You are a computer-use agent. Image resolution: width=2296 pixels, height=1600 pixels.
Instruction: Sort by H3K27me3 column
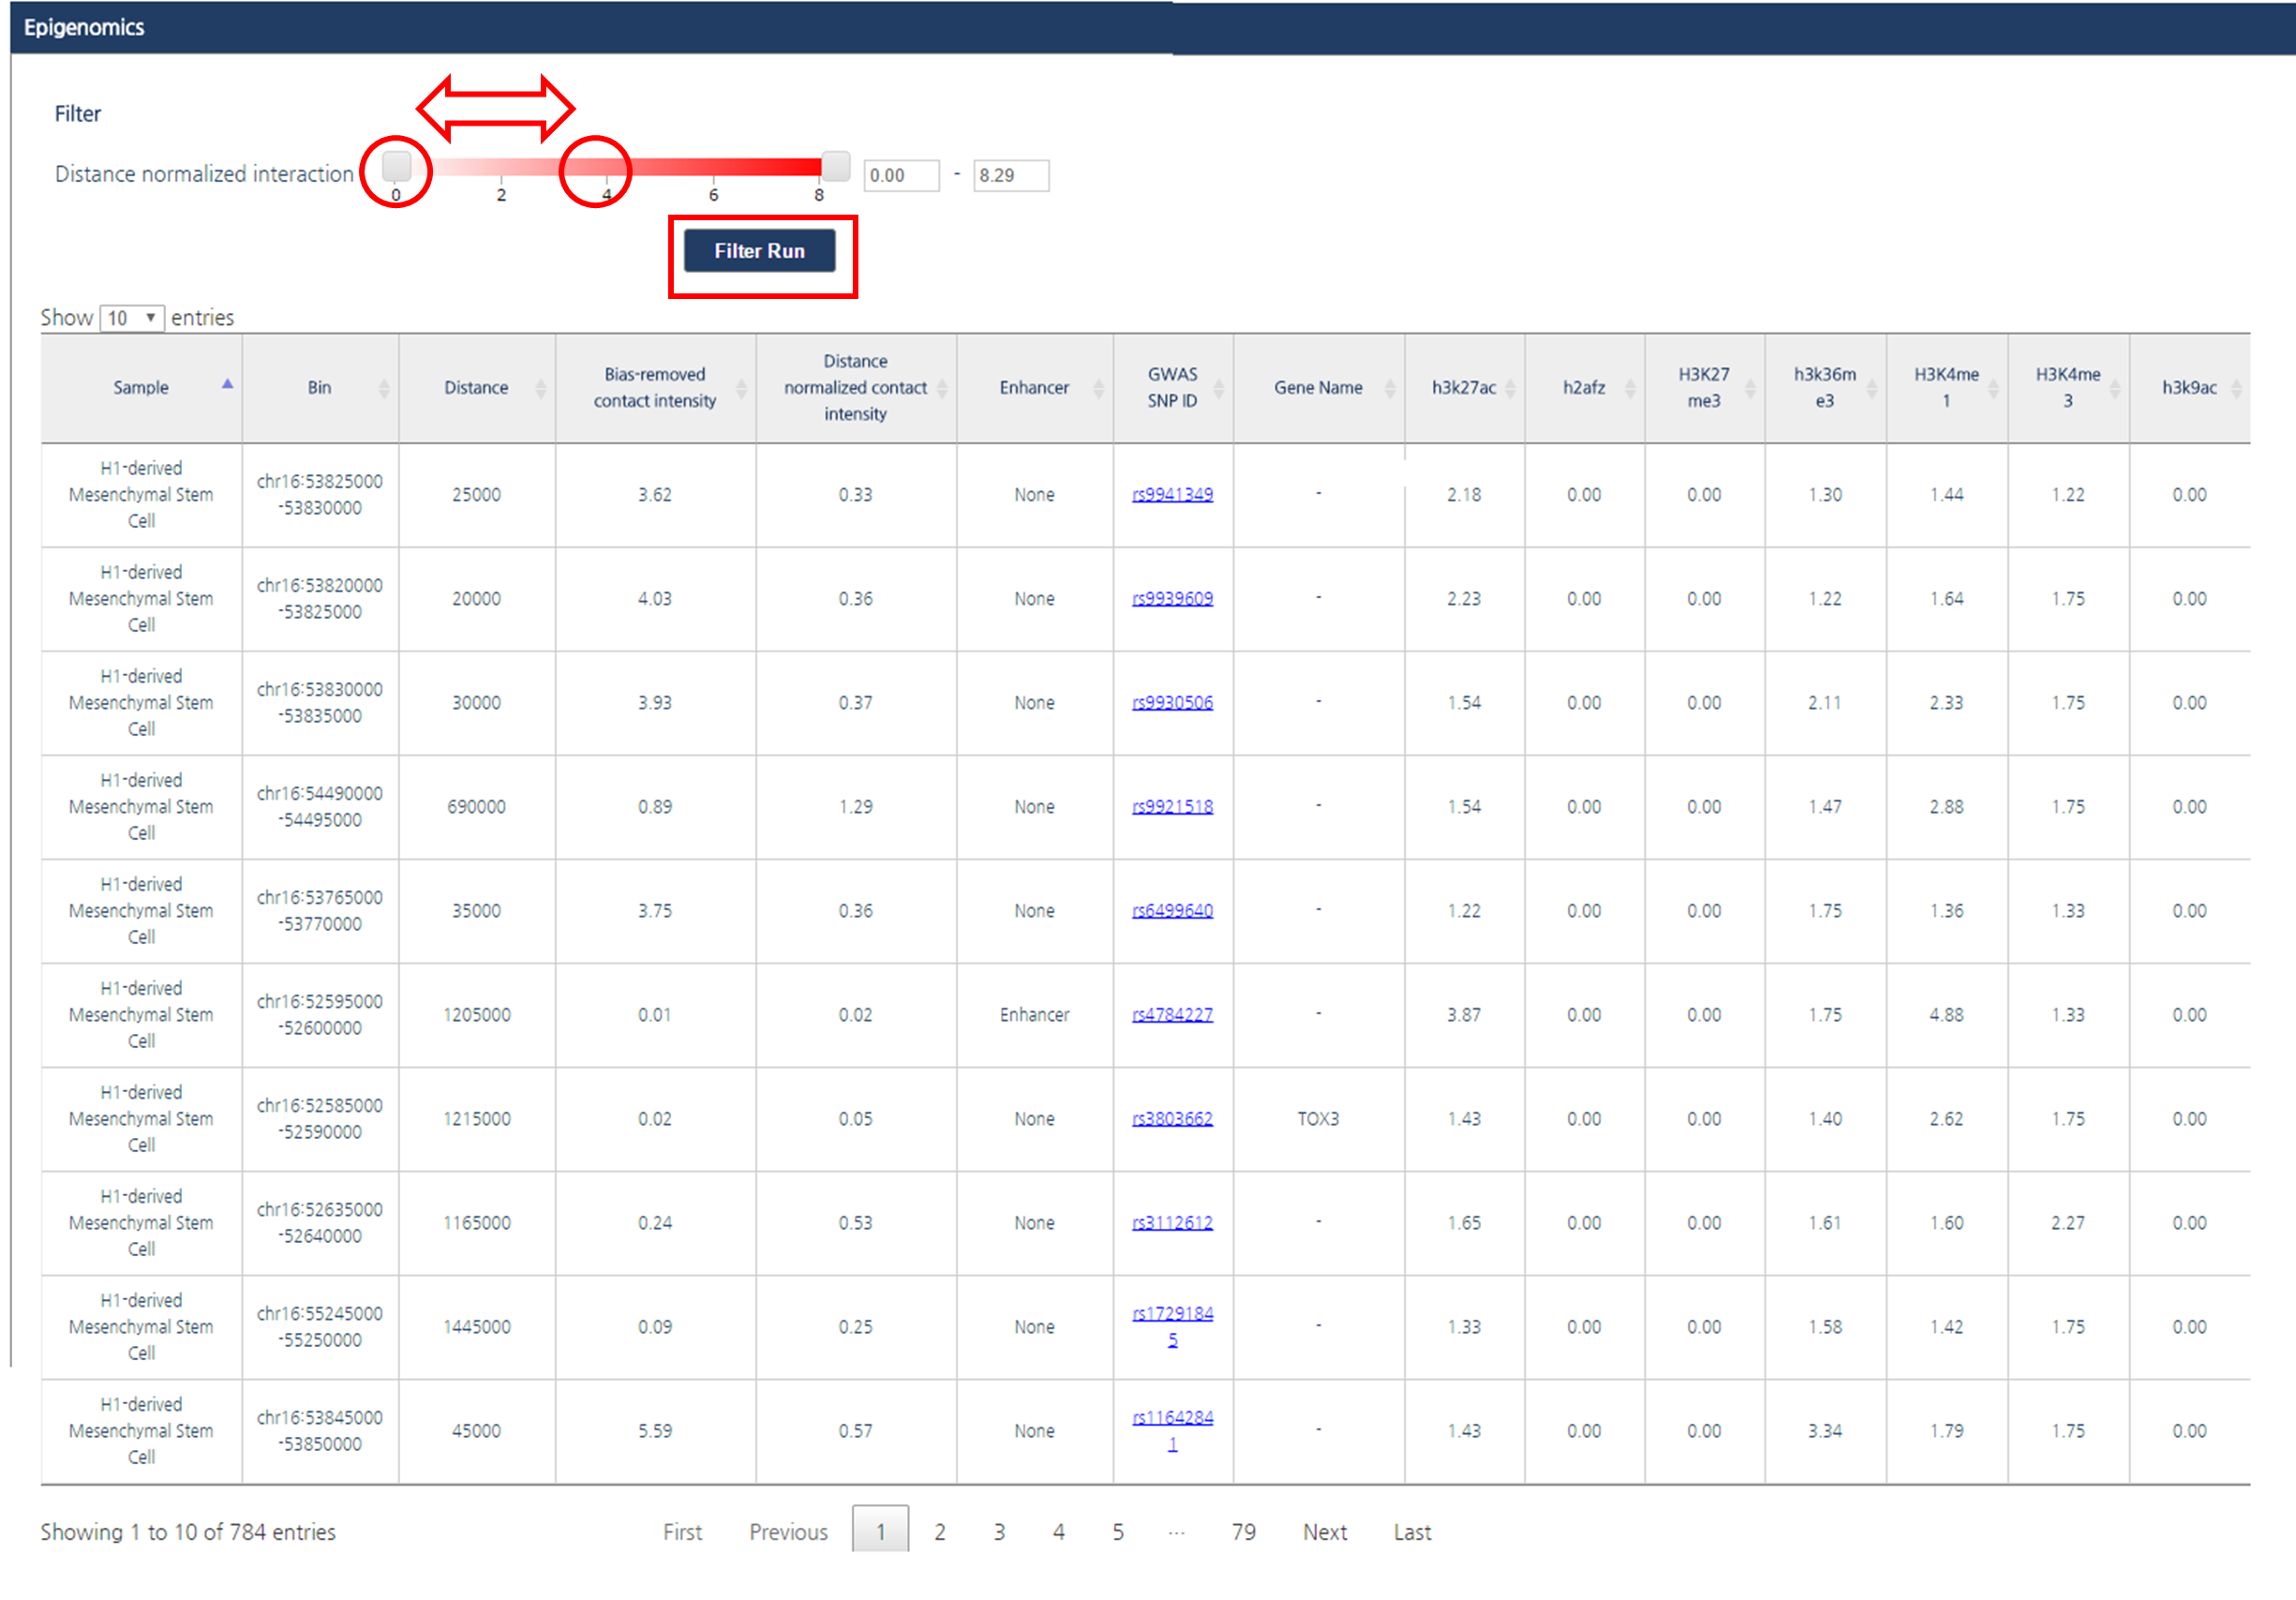(x=1705, y=387)
